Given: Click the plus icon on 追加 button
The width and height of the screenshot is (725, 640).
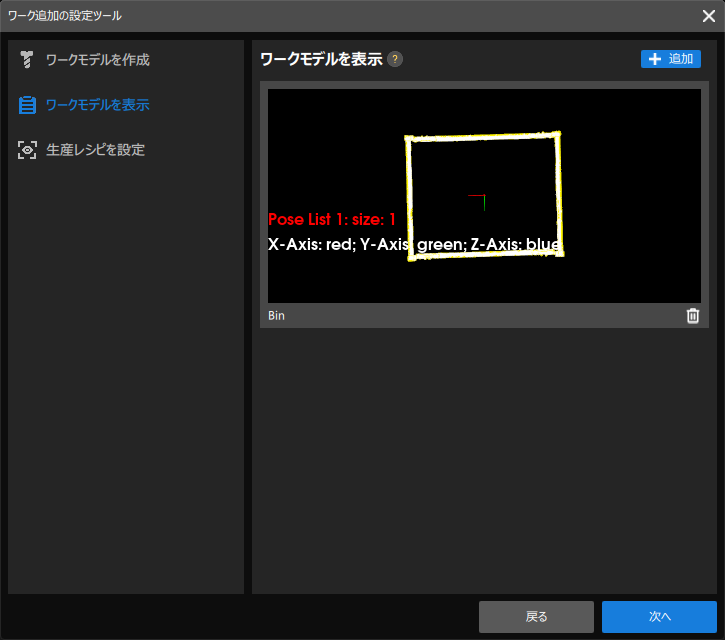Looking at the screenshot, I should coord(656,59).
